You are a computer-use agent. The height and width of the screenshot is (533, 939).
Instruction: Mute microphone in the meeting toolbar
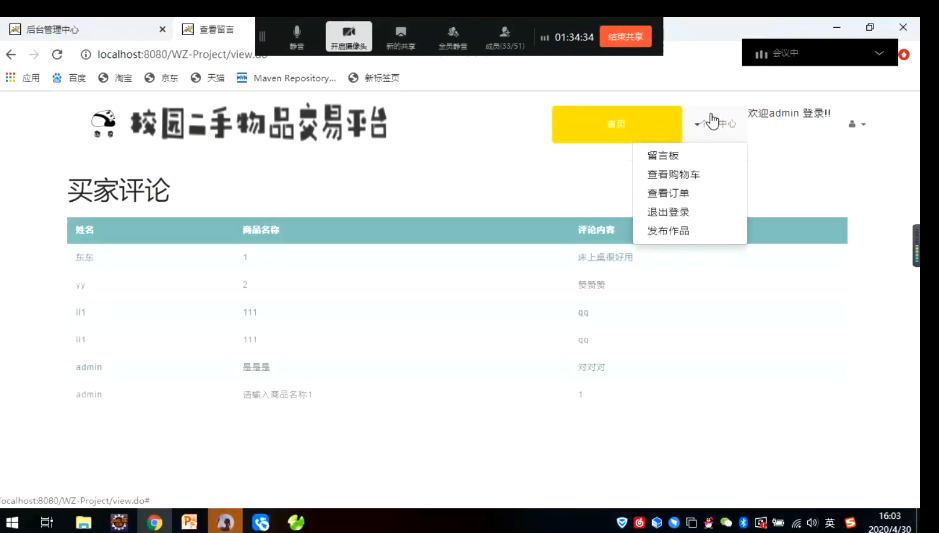[296, 37]
